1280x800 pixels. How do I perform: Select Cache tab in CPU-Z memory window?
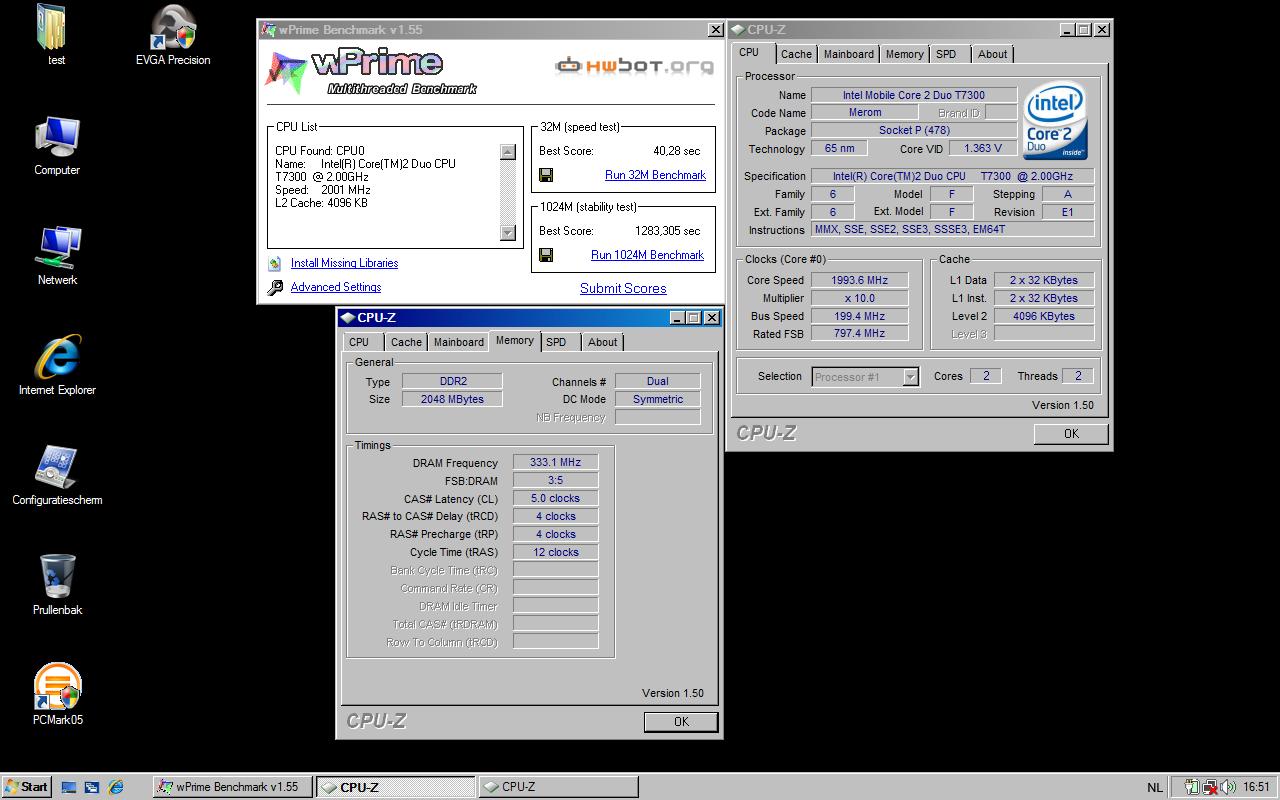[x=406, y=342]
